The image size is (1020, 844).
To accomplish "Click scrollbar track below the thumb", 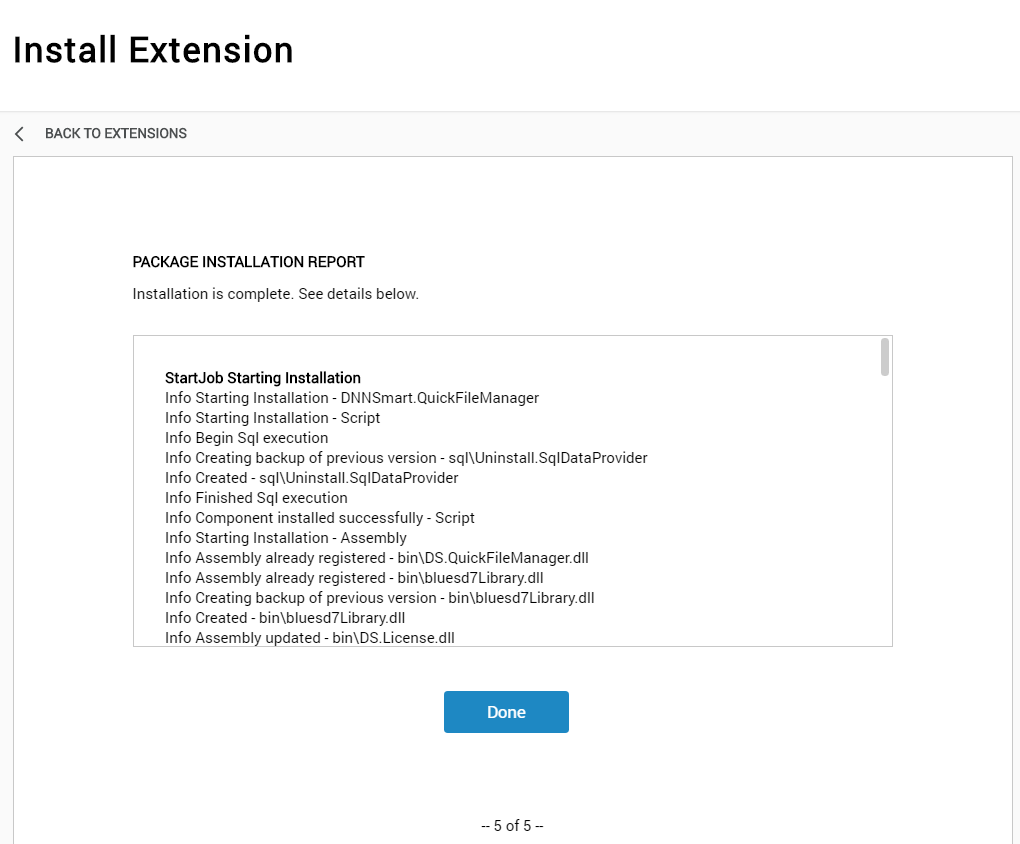I will (x=885, y=511).
